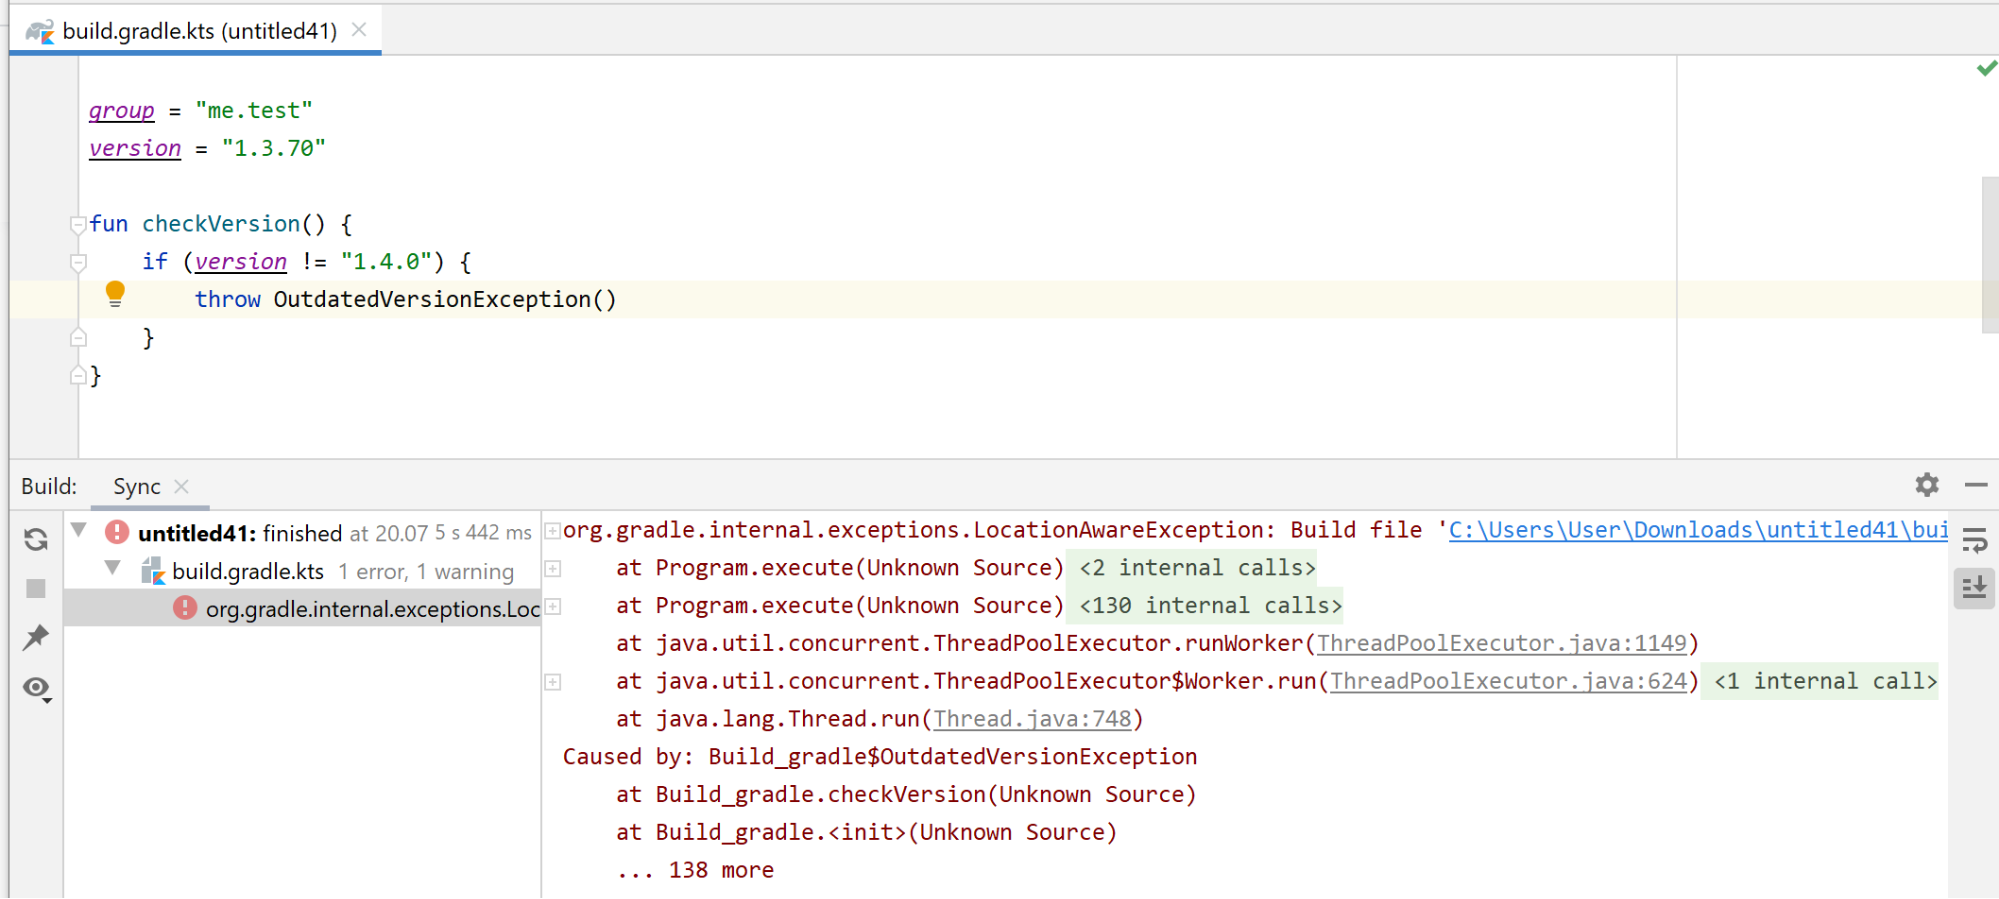Click the editor vertical scrollbar

[x=1989, y=255]
